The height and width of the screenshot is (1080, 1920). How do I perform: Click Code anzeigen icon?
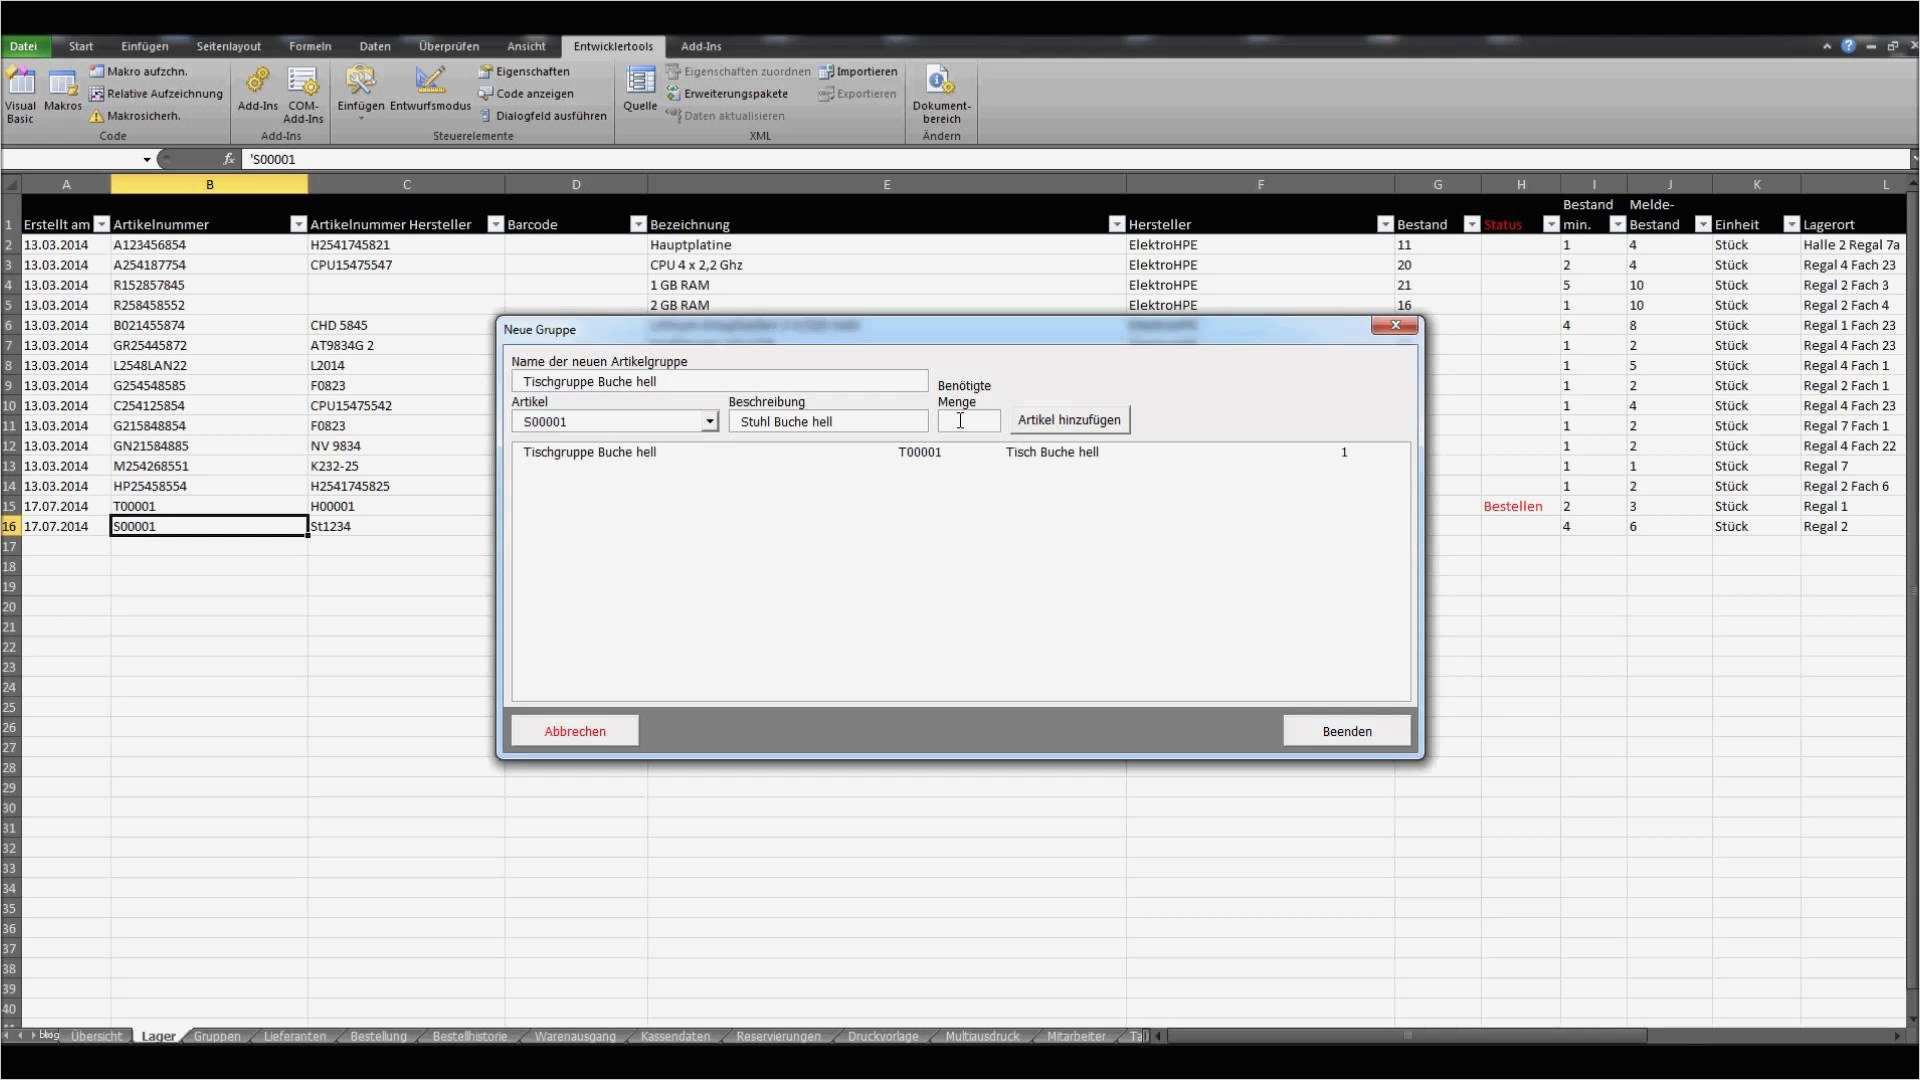pos(486,94)
